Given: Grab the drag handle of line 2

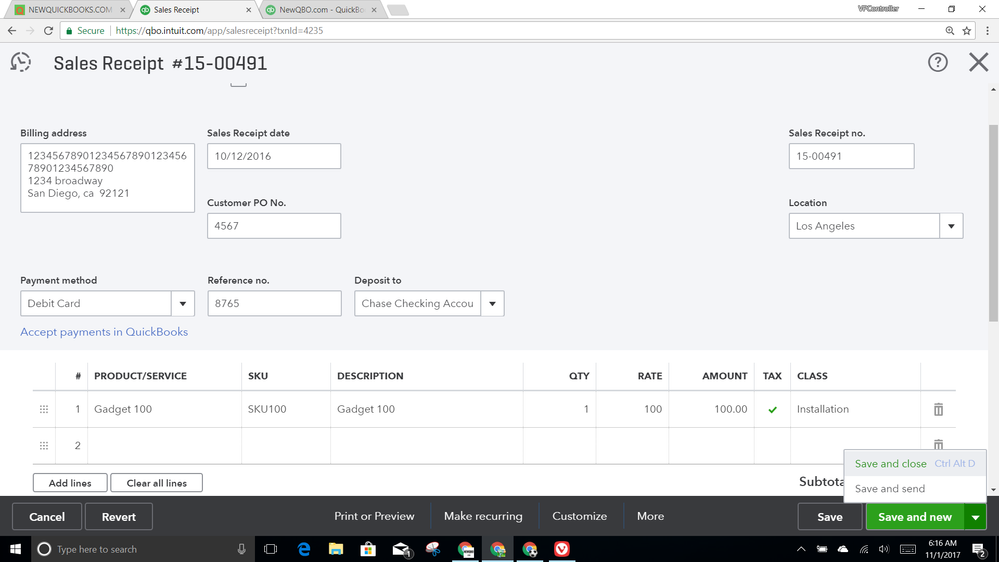Looking at the screenshot, I should pos(44,445).
